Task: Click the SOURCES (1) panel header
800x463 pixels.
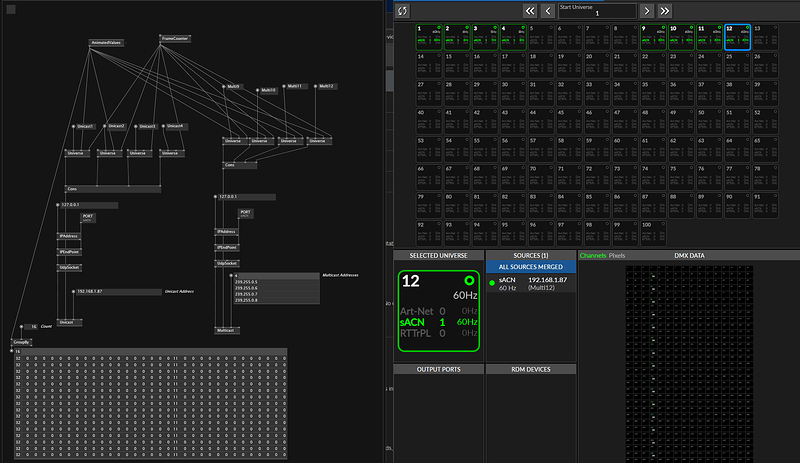Action: [x=531, y=255]
